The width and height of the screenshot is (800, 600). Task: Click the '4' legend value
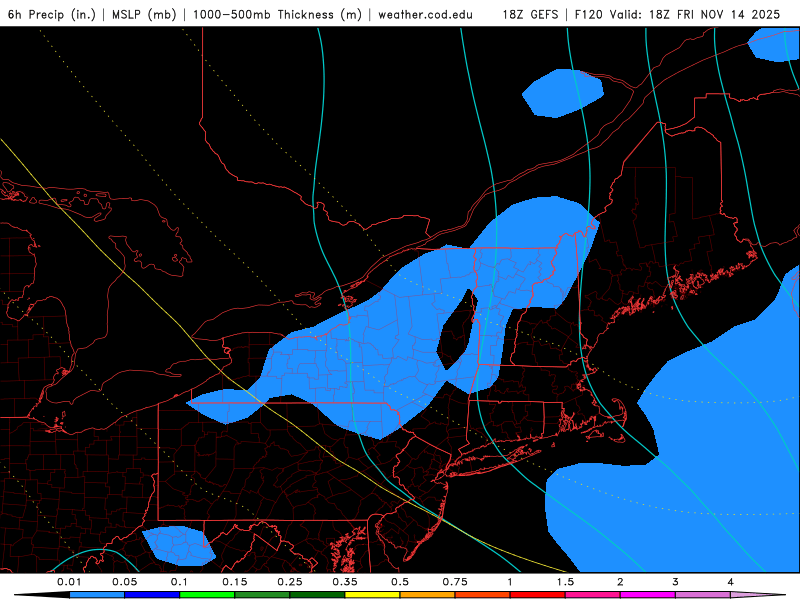tap(731, 582)
